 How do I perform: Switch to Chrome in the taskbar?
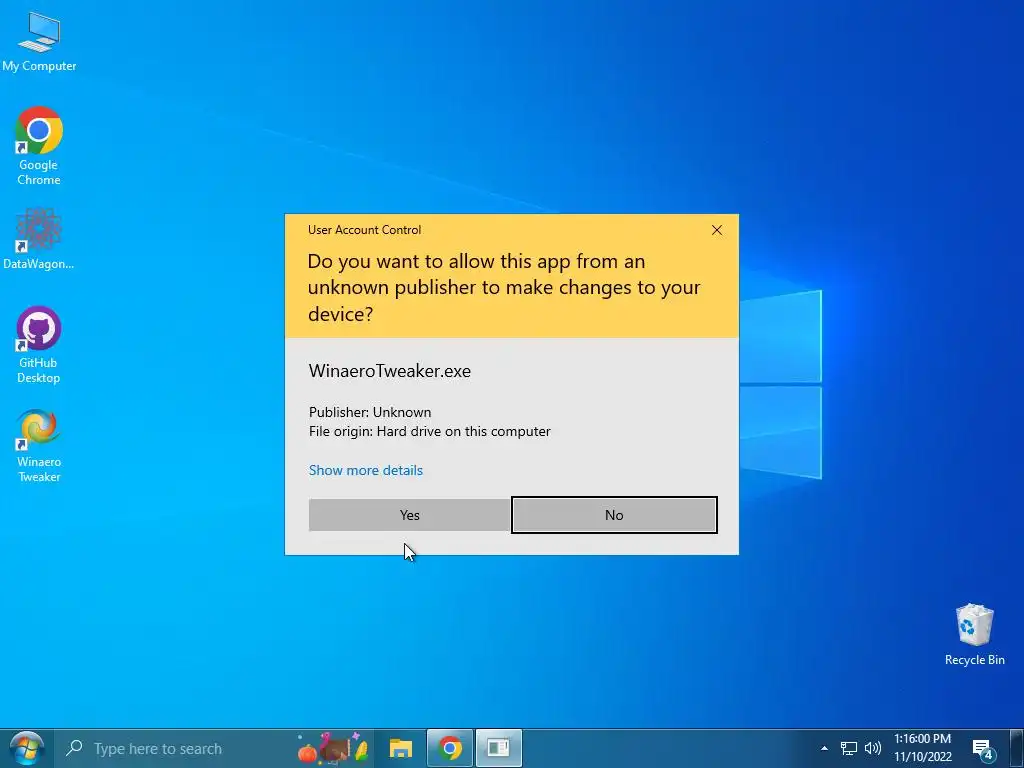(449, 749)
